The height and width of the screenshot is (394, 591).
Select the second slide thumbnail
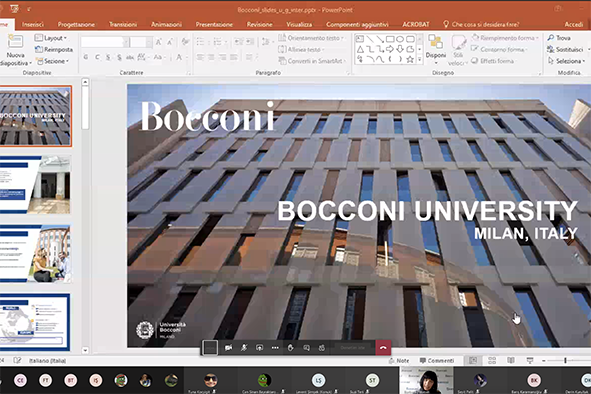tap(35, 184)
